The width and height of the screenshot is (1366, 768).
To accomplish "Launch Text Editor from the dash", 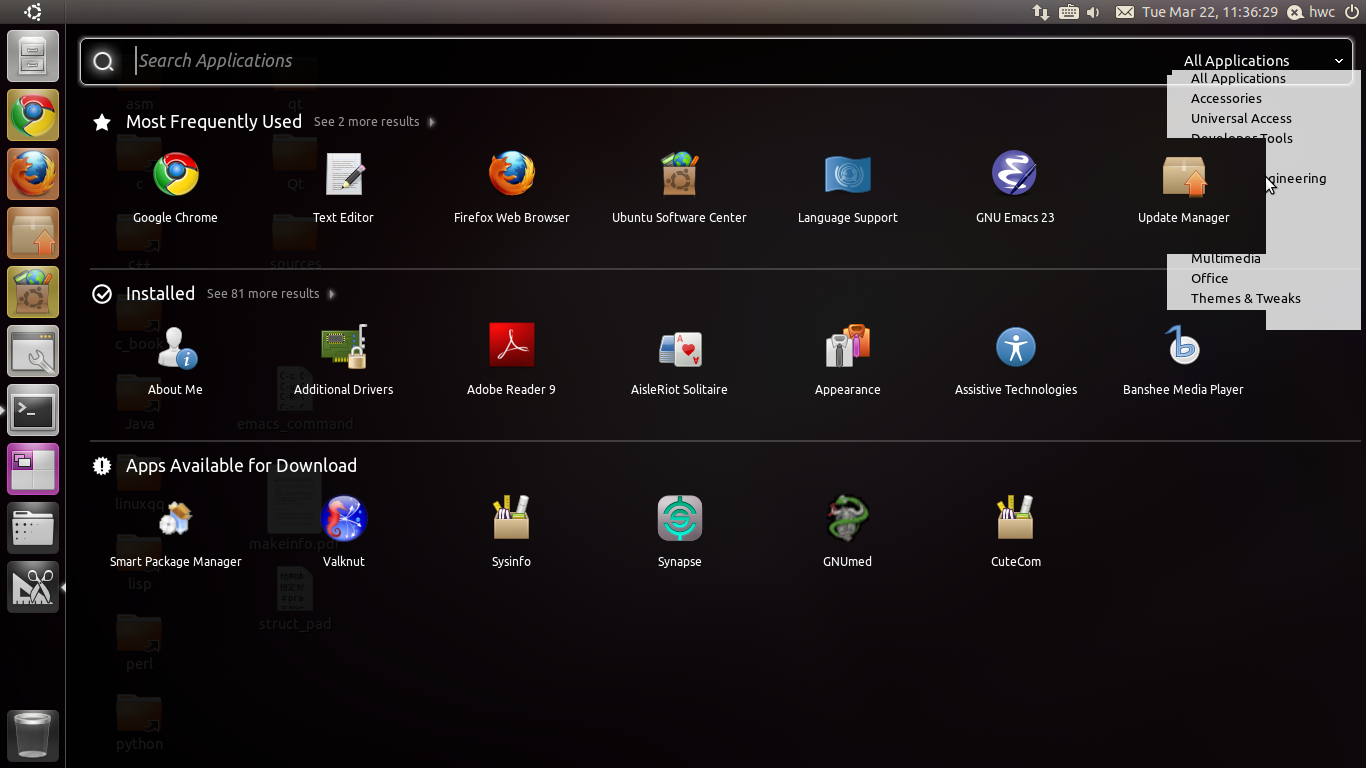I will click(343, 175).
